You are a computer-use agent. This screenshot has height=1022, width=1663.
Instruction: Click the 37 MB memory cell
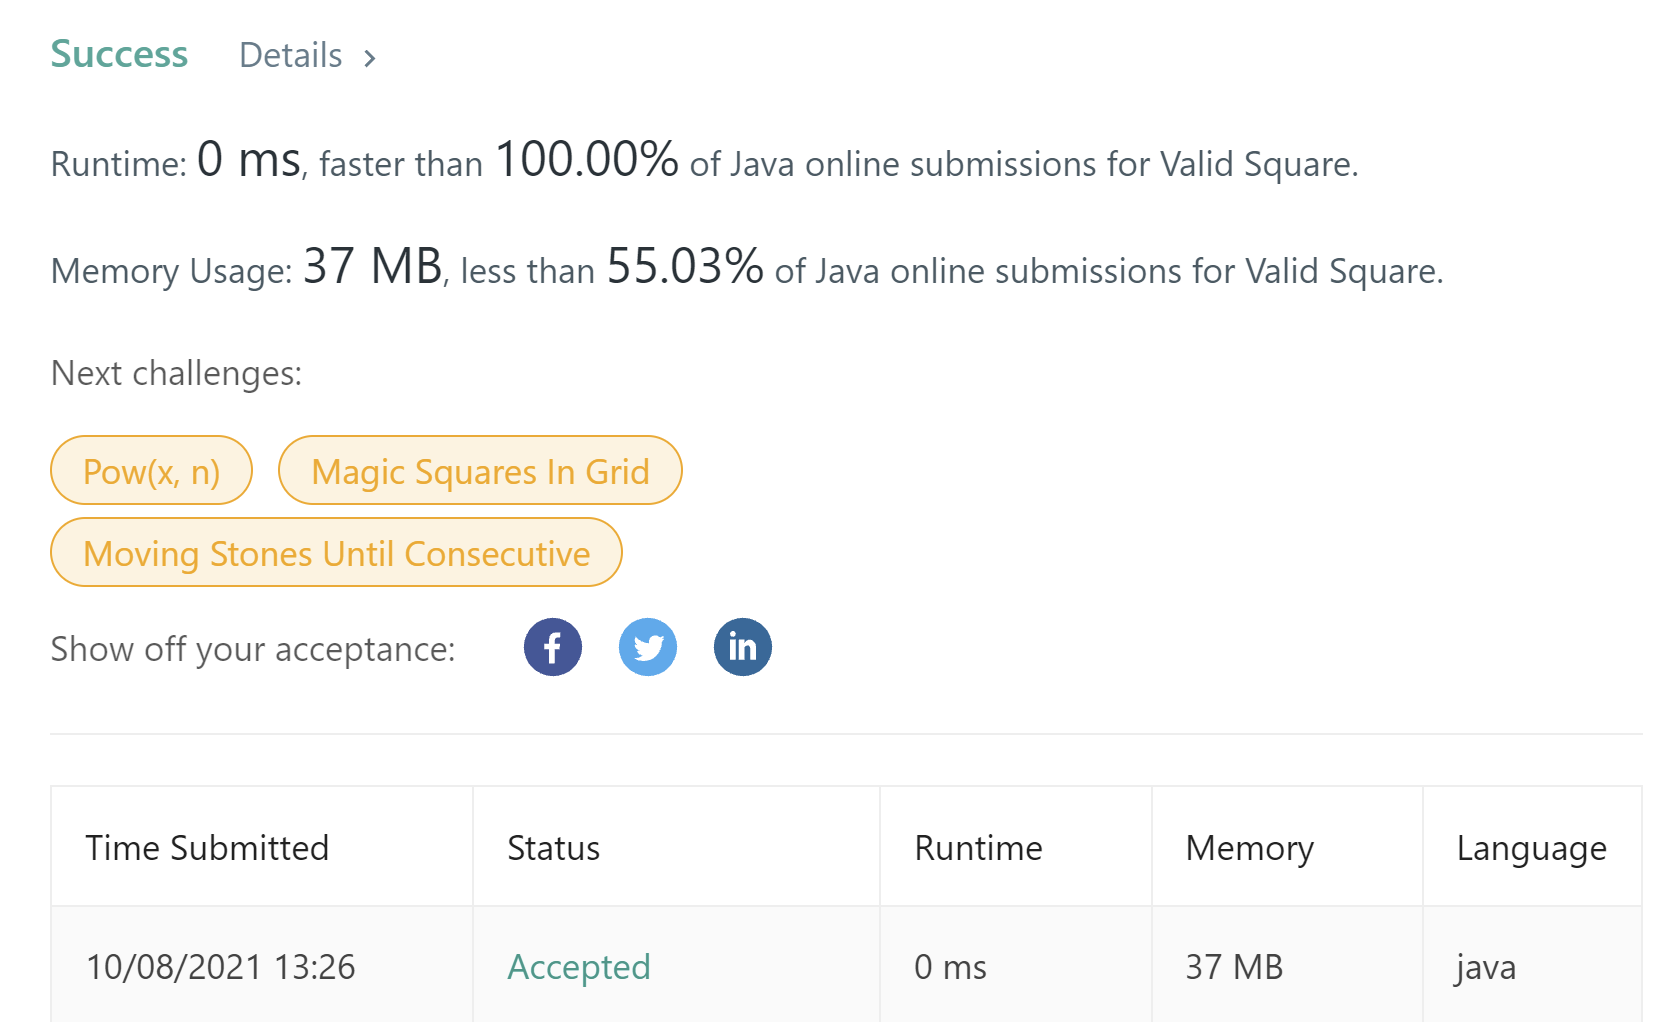1234,967
